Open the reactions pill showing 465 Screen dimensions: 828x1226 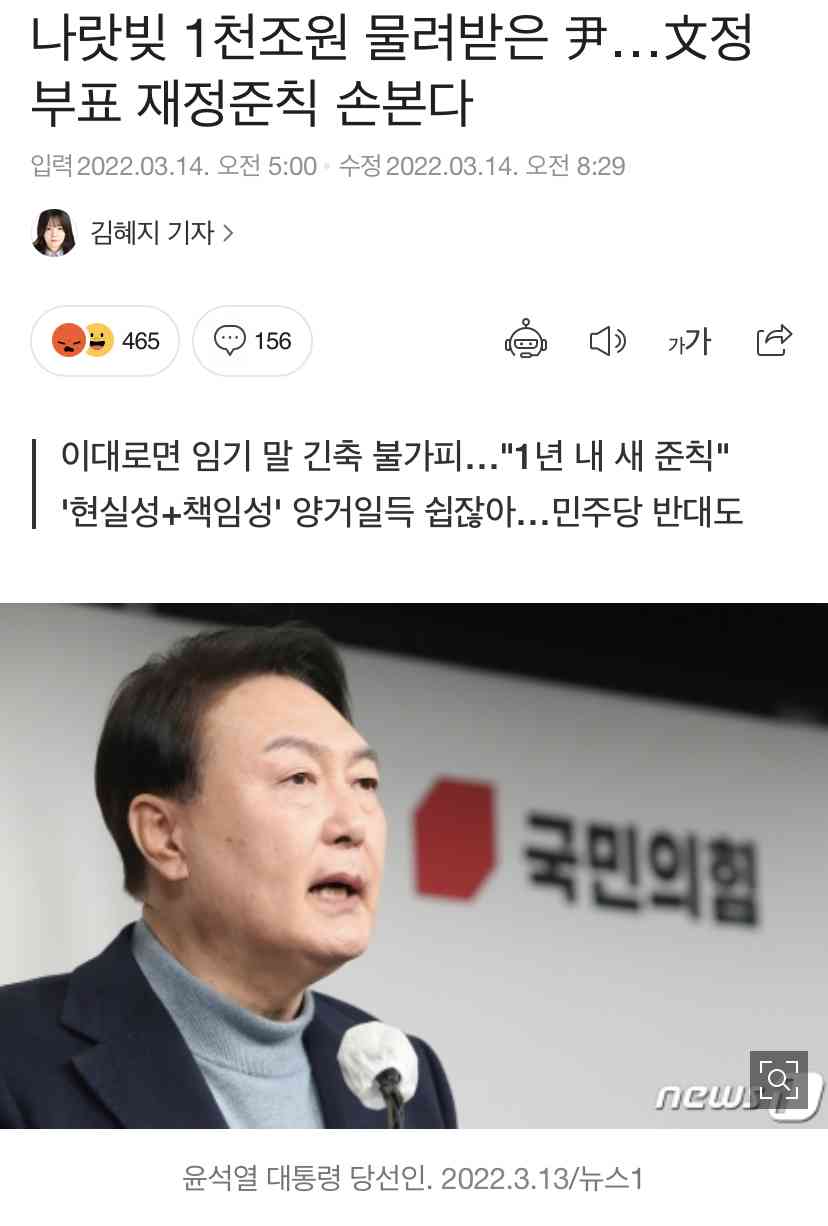click(105, 341)
